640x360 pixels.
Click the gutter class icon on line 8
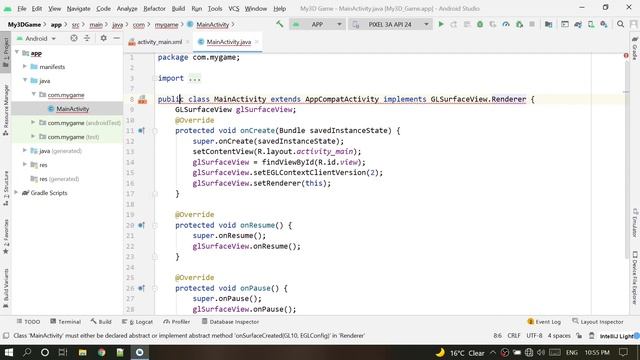[142, 99]
